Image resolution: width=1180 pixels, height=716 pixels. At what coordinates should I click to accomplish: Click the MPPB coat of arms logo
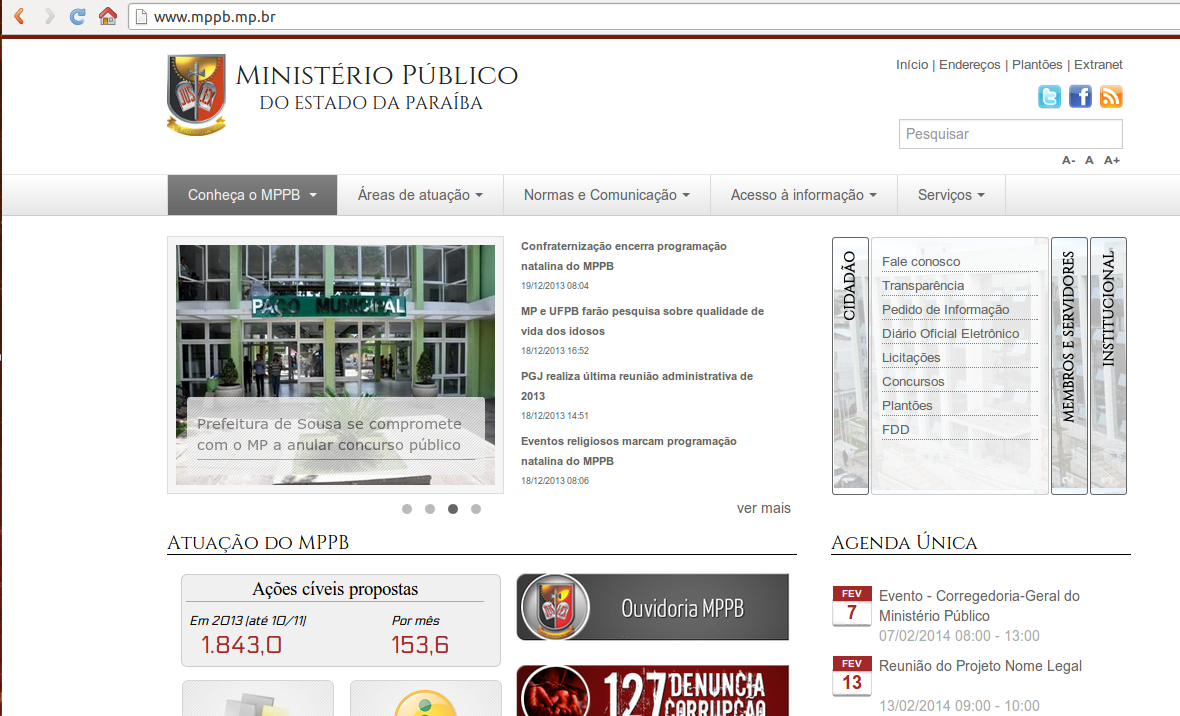click(x=196, y=94)
